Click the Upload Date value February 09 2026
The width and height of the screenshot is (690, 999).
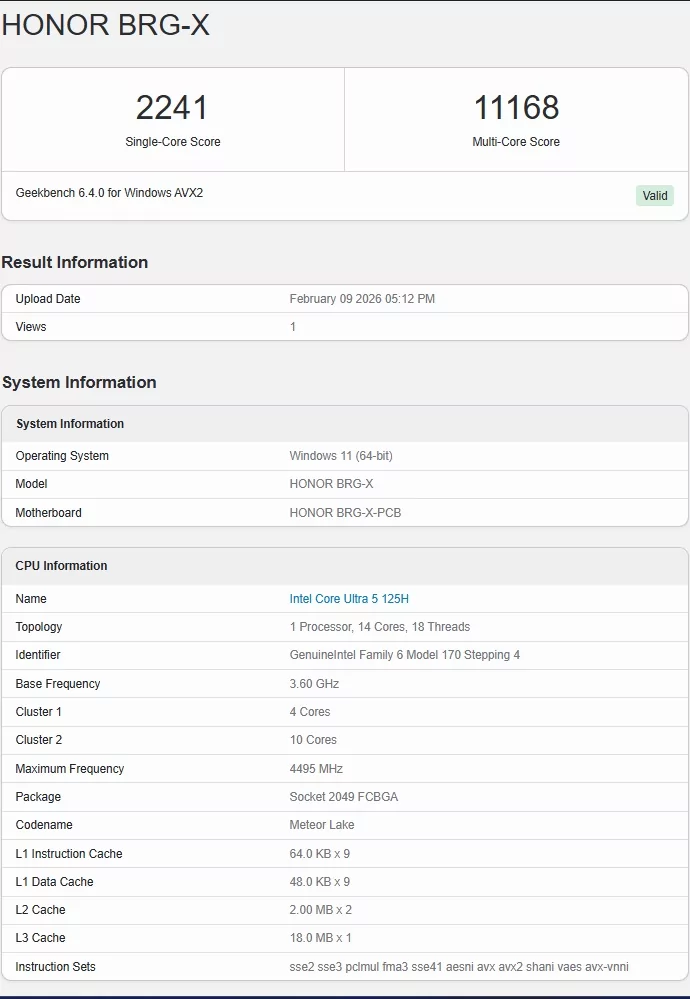362,299
